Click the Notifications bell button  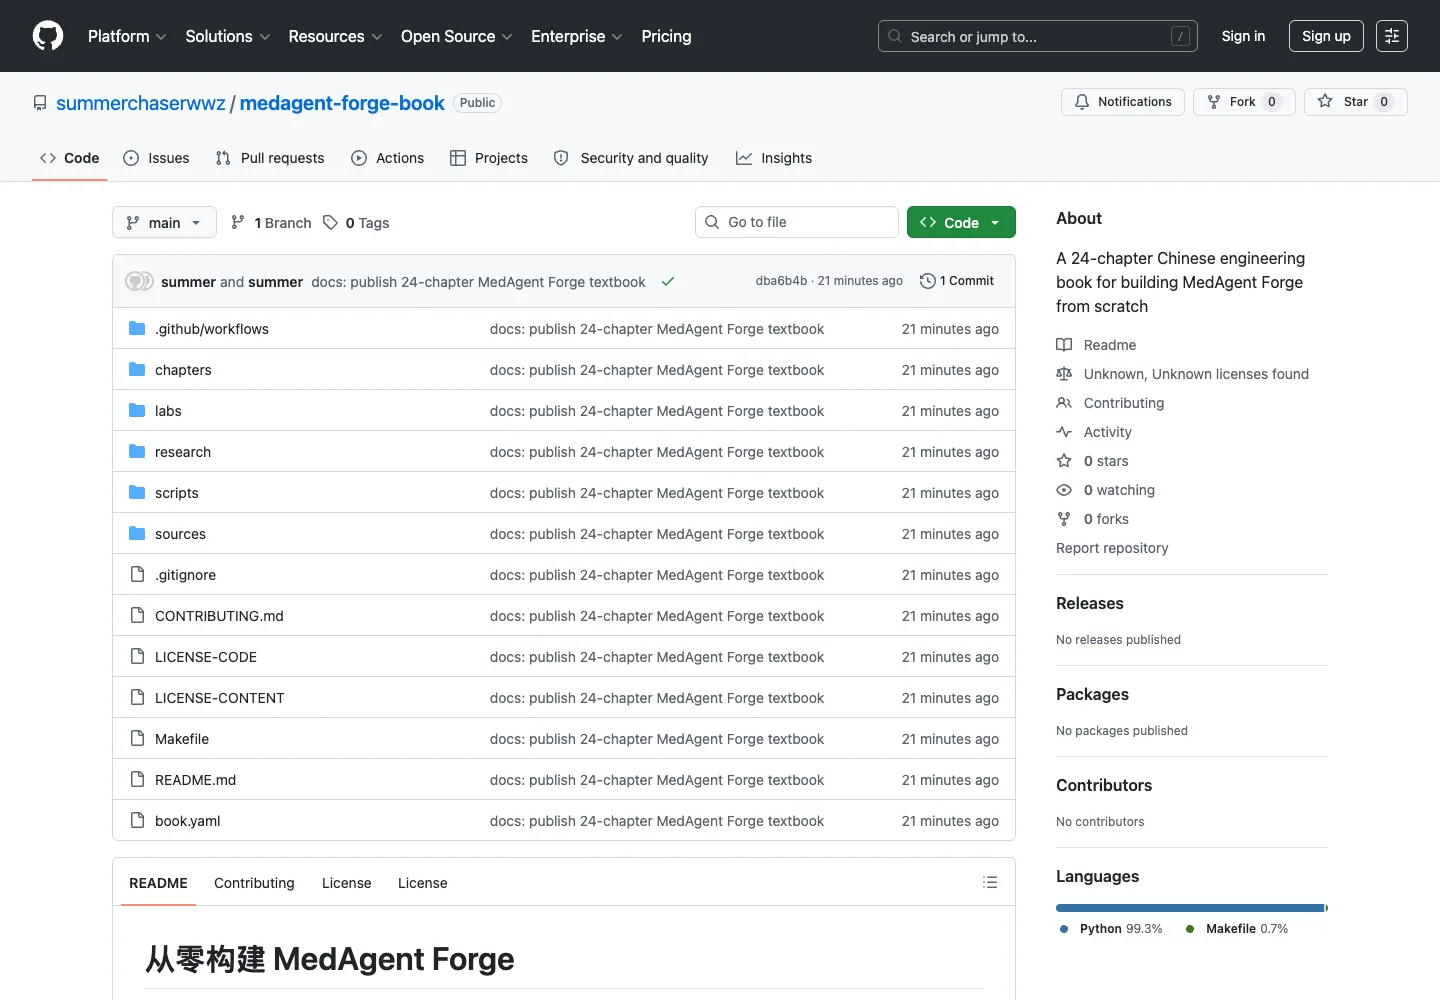(x=1123, y=102)
